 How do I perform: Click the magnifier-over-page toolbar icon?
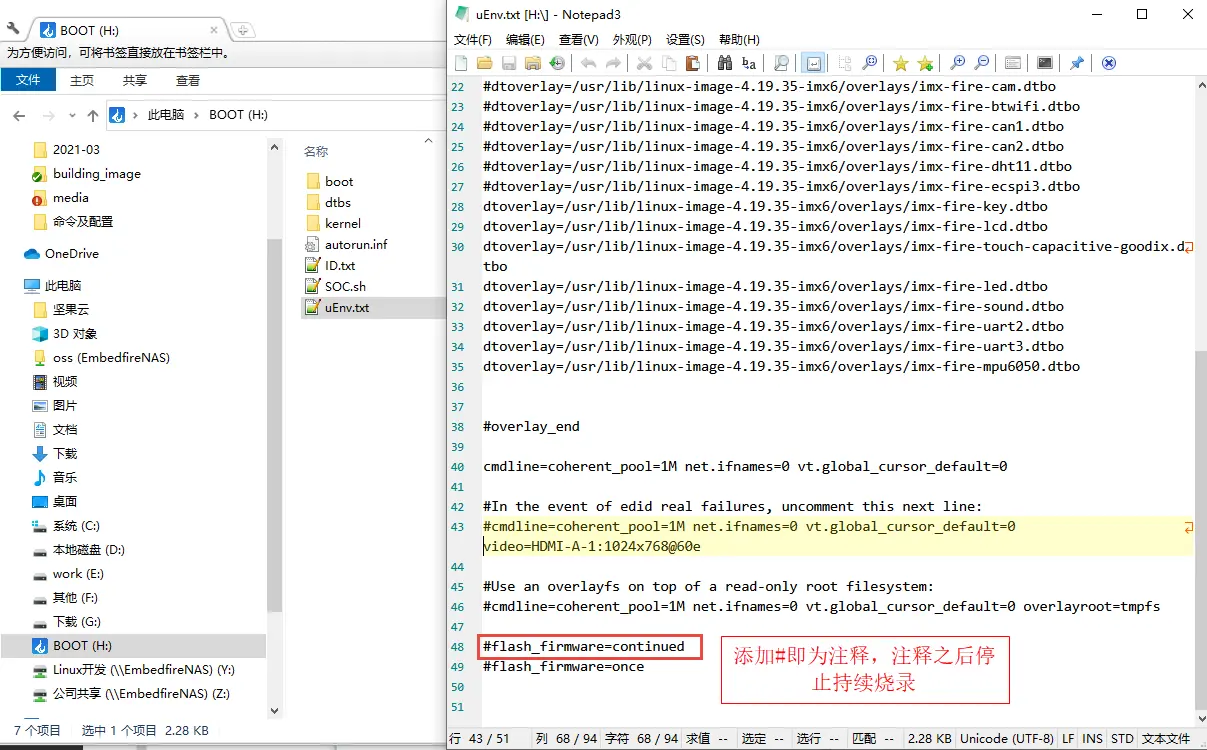coord(781,63)
